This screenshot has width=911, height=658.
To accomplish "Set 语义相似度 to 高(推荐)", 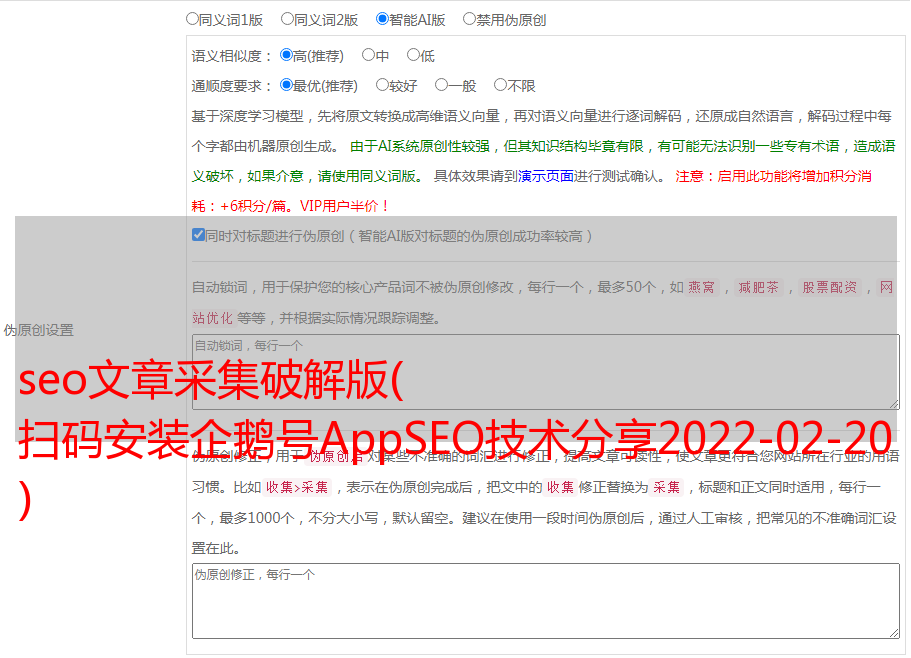I will coord(286,55).
